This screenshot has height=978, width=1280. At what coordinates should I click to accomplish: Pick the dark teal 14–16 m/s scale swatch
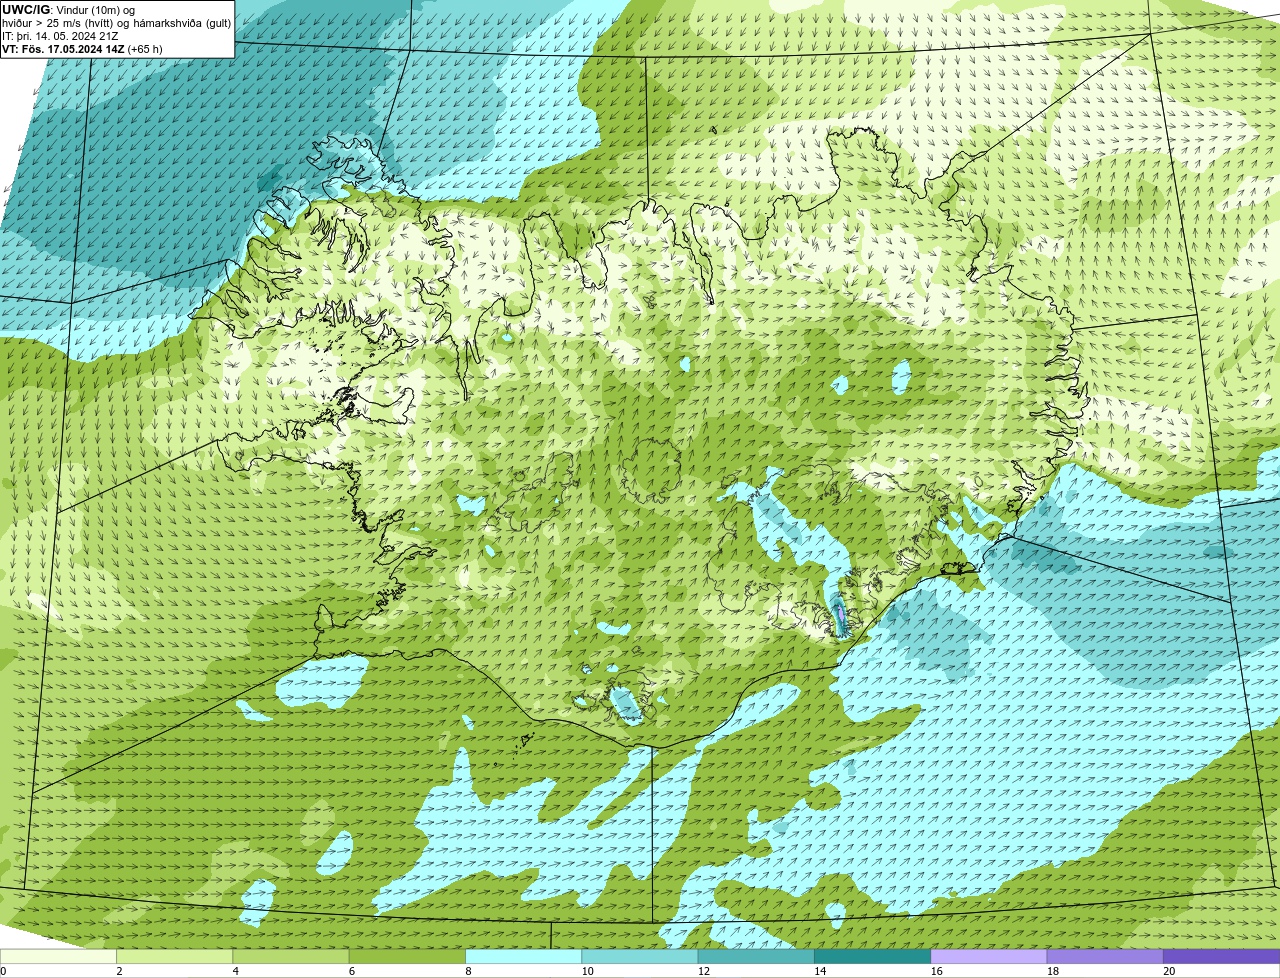pyautogui.click(x=872, y=956)
